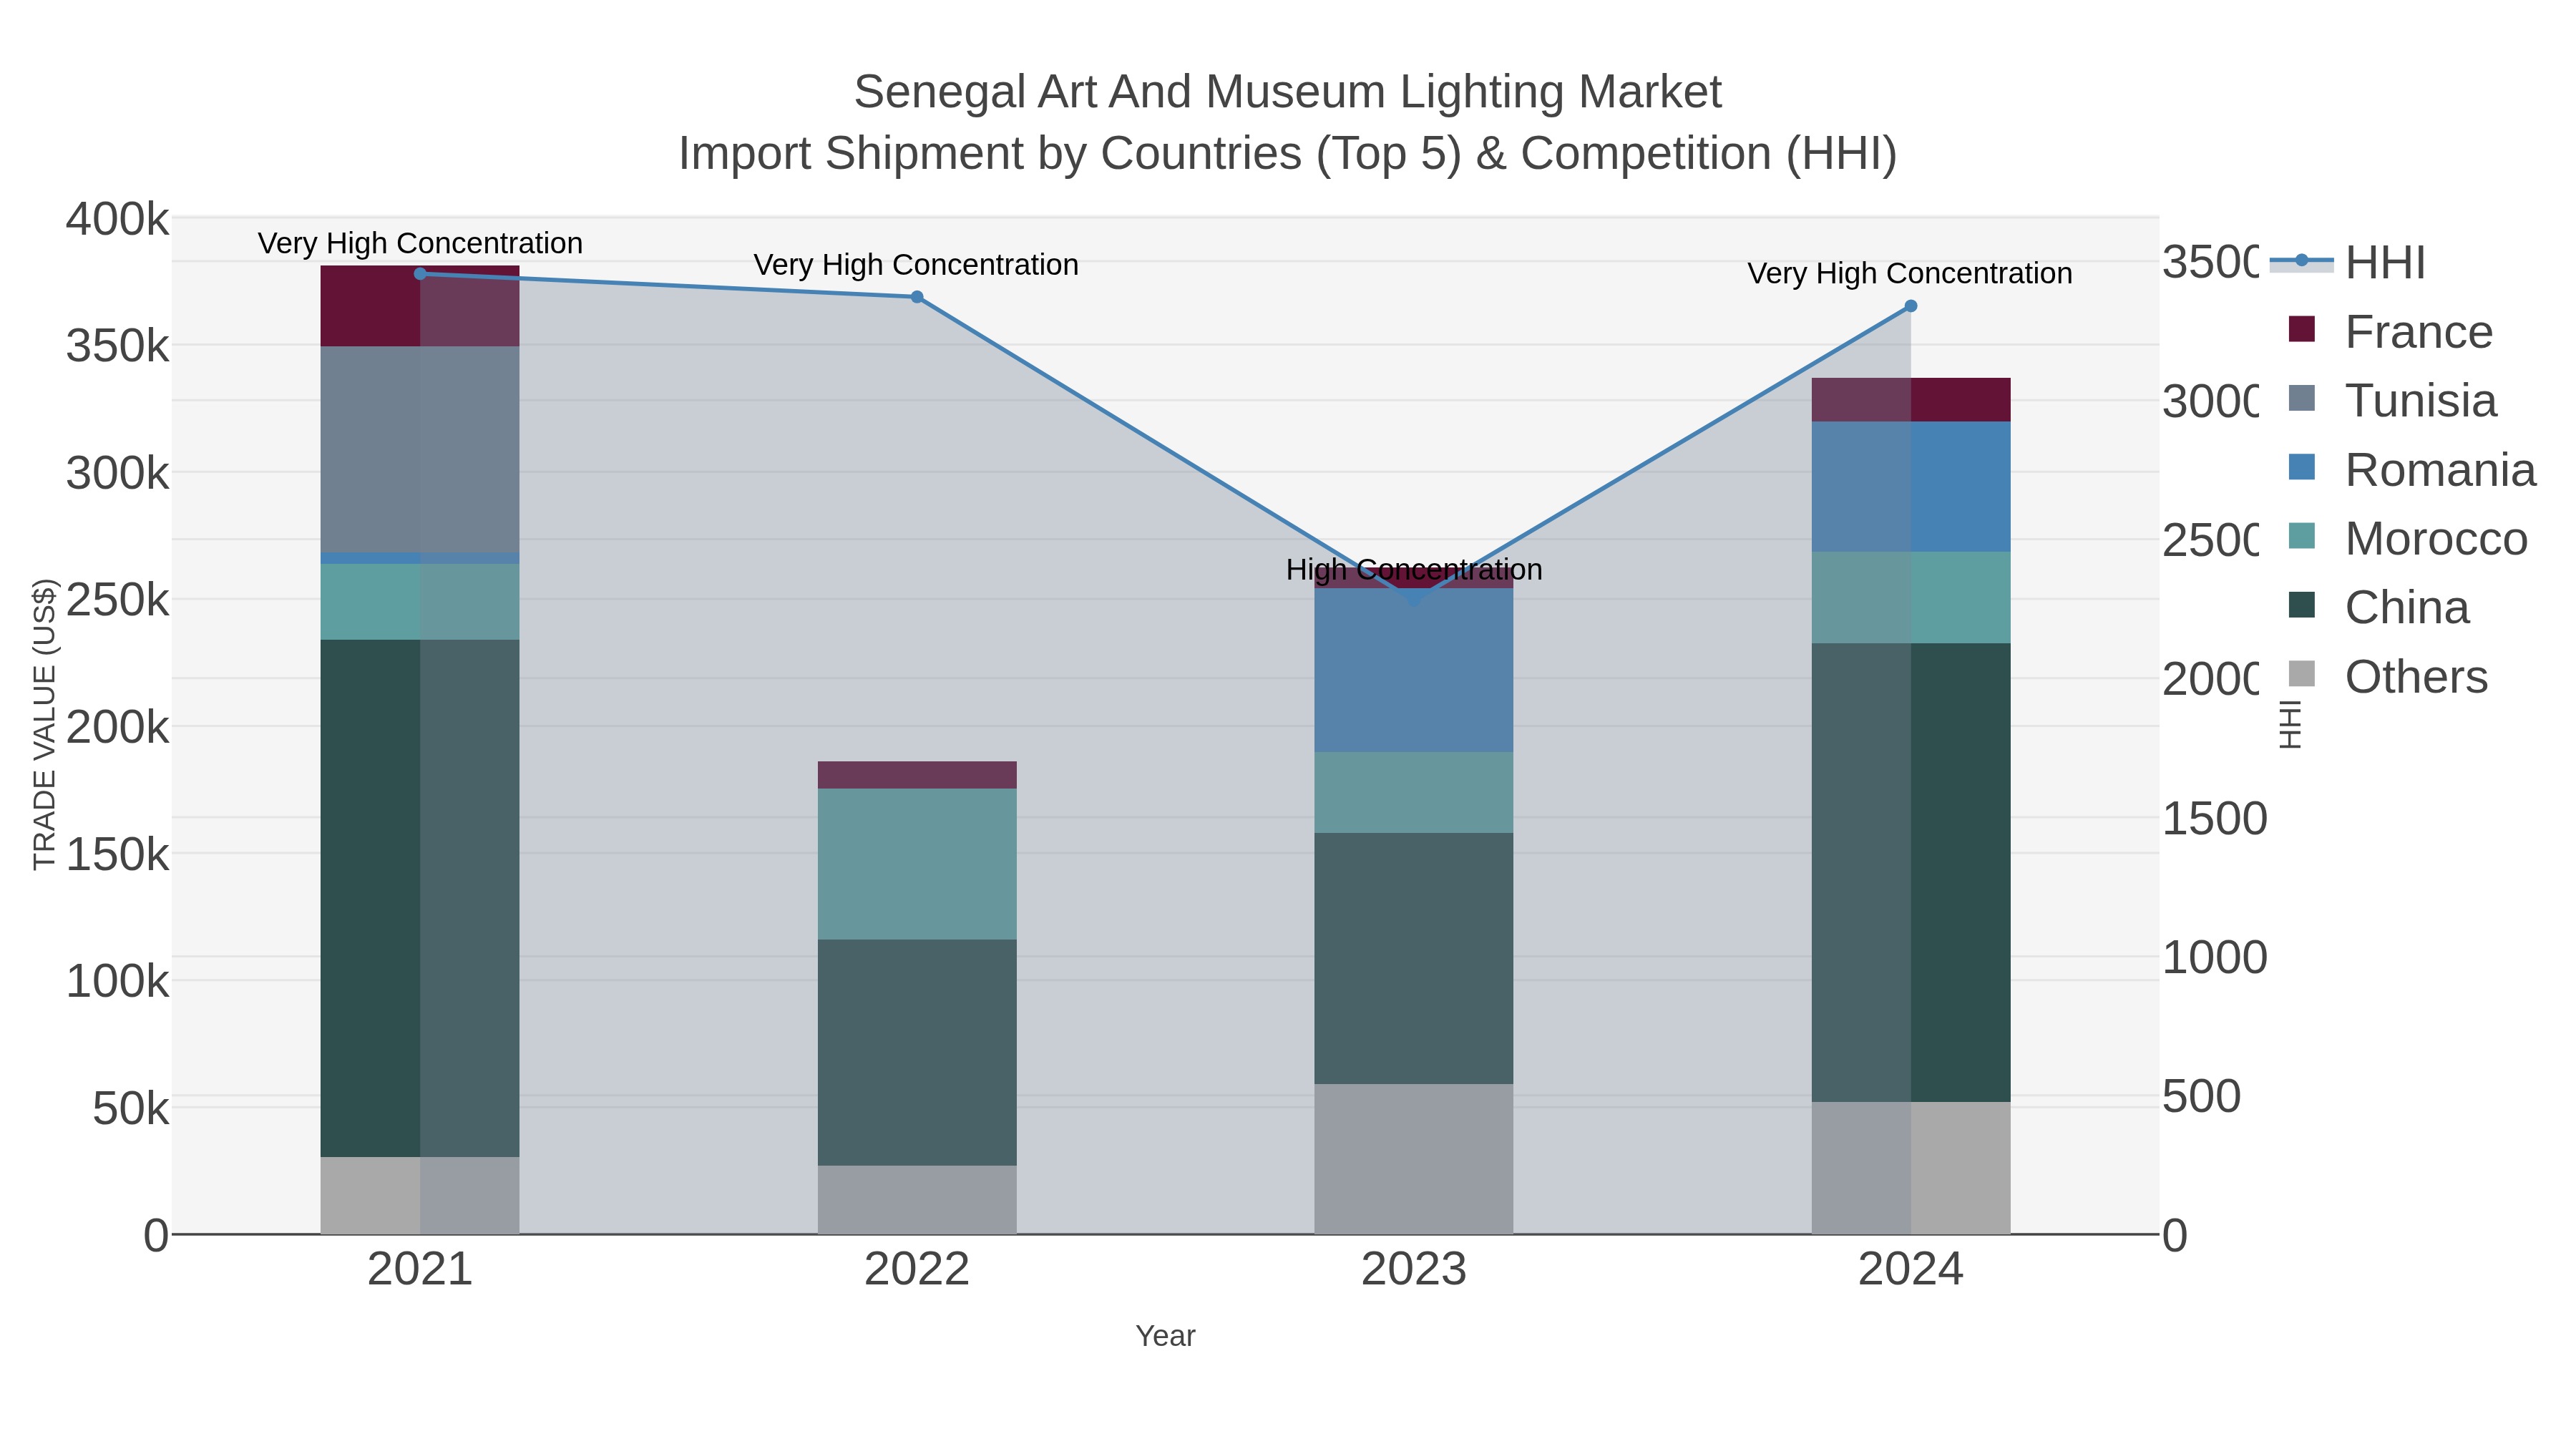Select the Tunisia segment of the 2021 bar
2576x1449 pixels.
pyautogui.click(x=420, y=449)
